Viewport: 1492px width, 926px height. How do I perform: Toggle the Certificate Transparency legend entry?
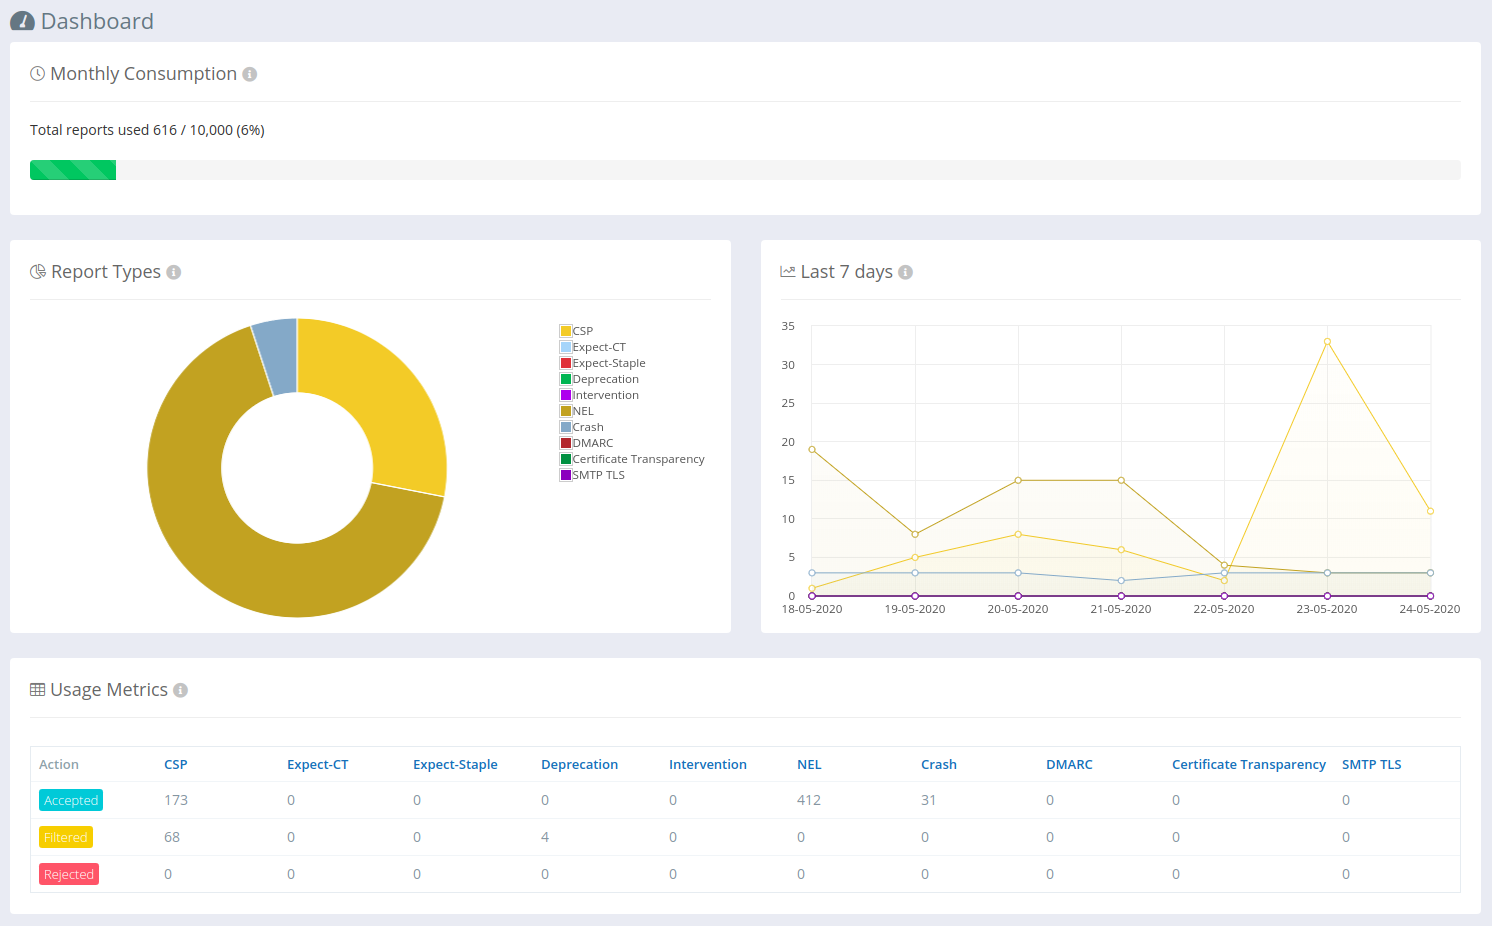click(632, 459)
